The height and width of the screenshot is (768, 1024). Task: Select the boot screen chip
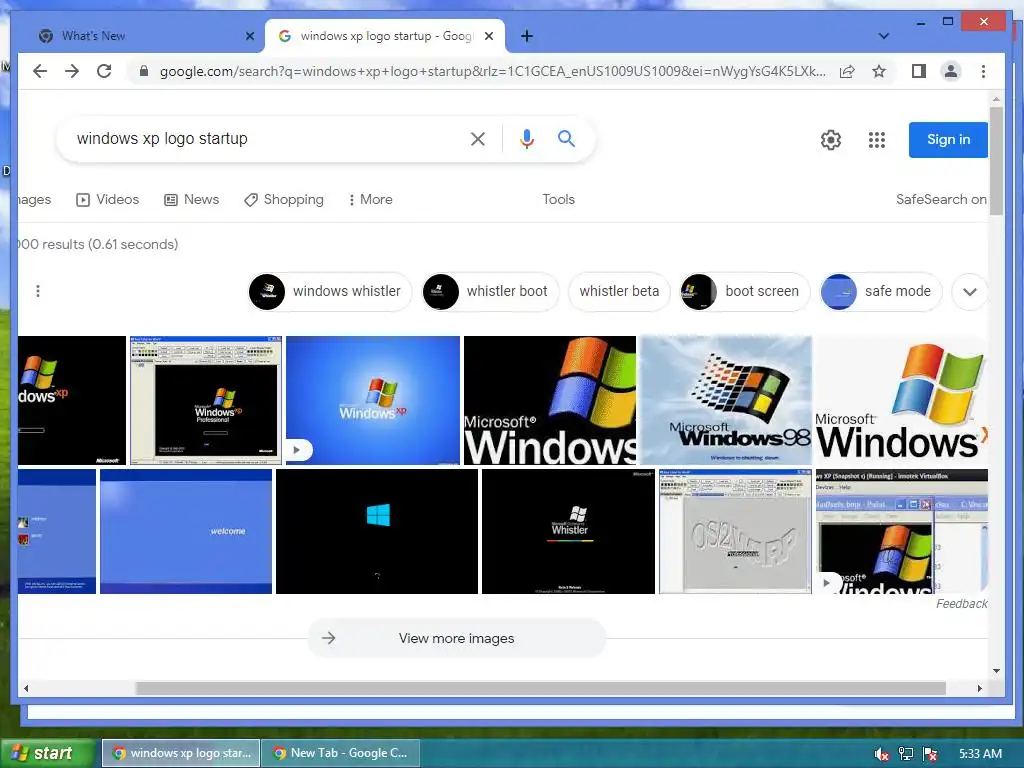(745, 291)
